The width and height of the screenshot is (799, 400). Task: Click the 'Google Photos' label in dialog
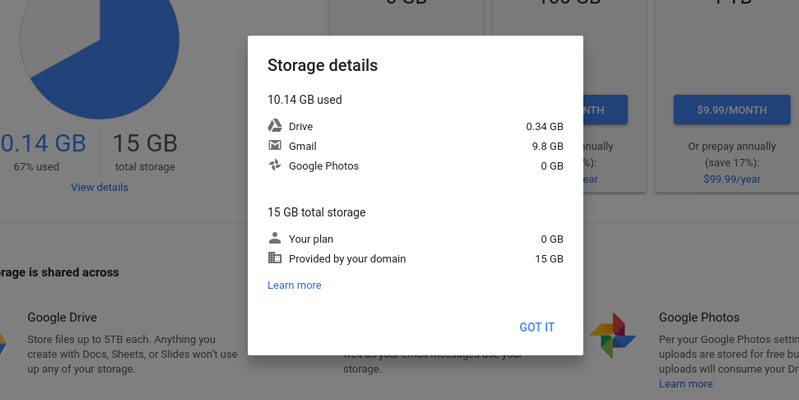coord(324,166)
